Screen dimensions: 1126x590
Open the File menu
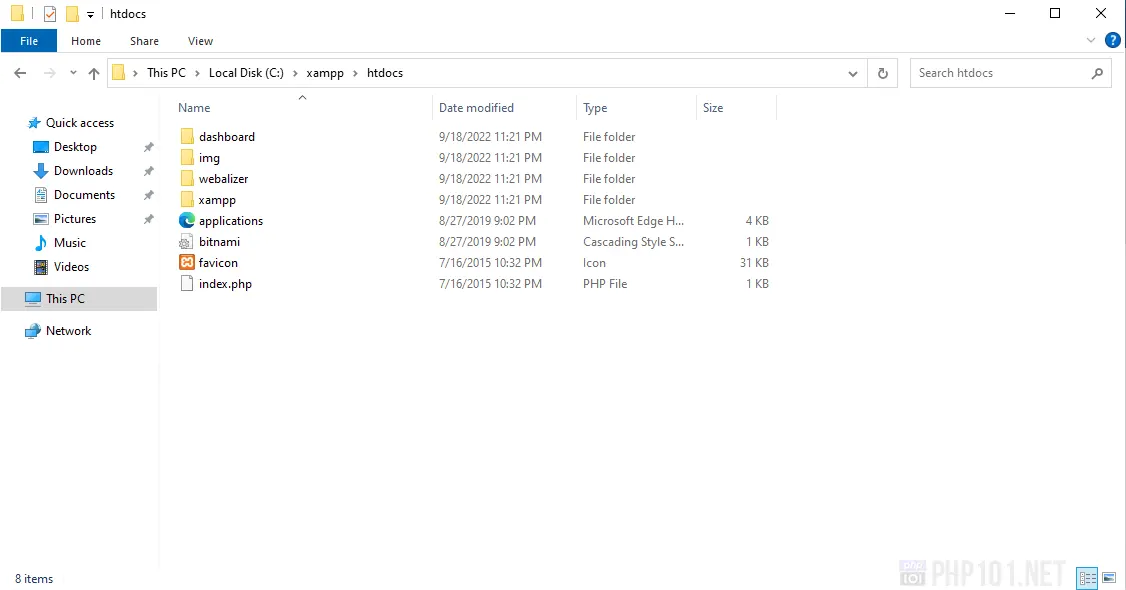[29, 41]
